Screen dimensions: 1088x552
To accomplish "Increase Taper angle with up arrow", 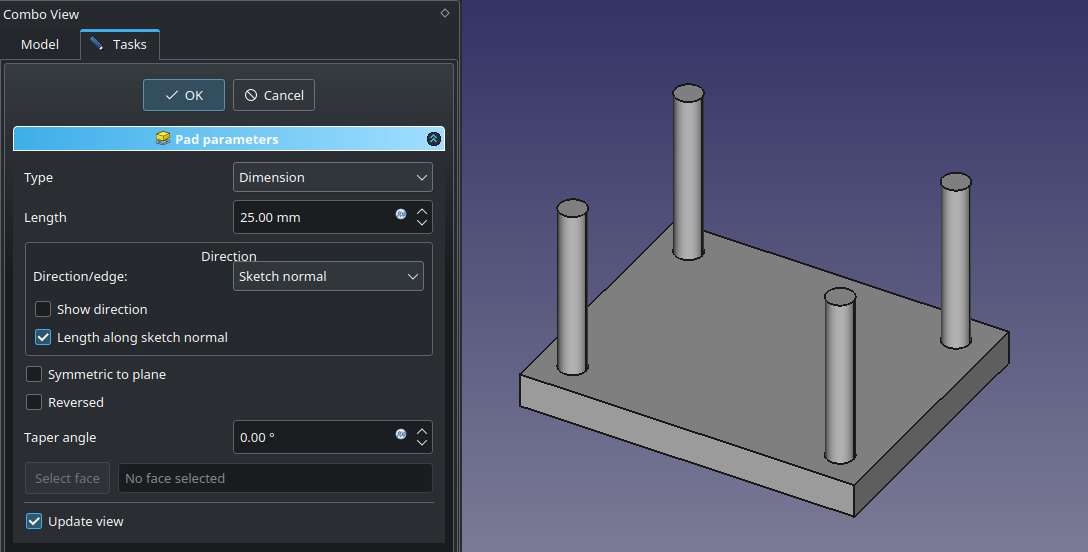I will [422, 431].
